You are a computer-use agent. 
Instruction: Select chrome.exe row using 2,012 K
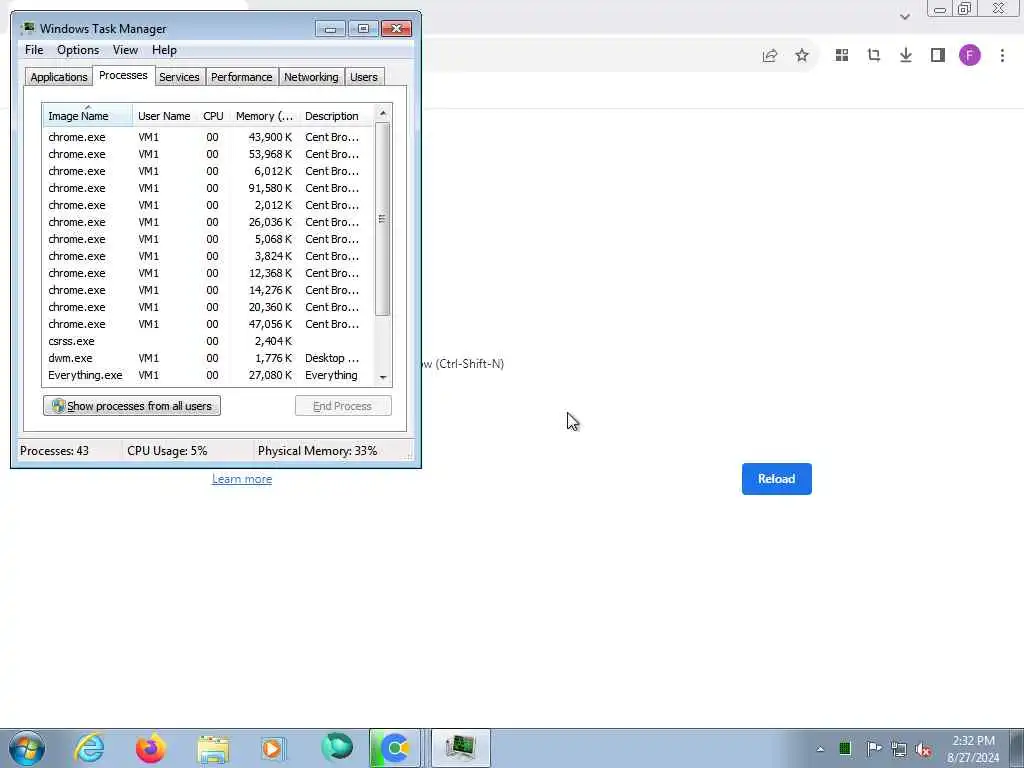click(x=208, y=205)
